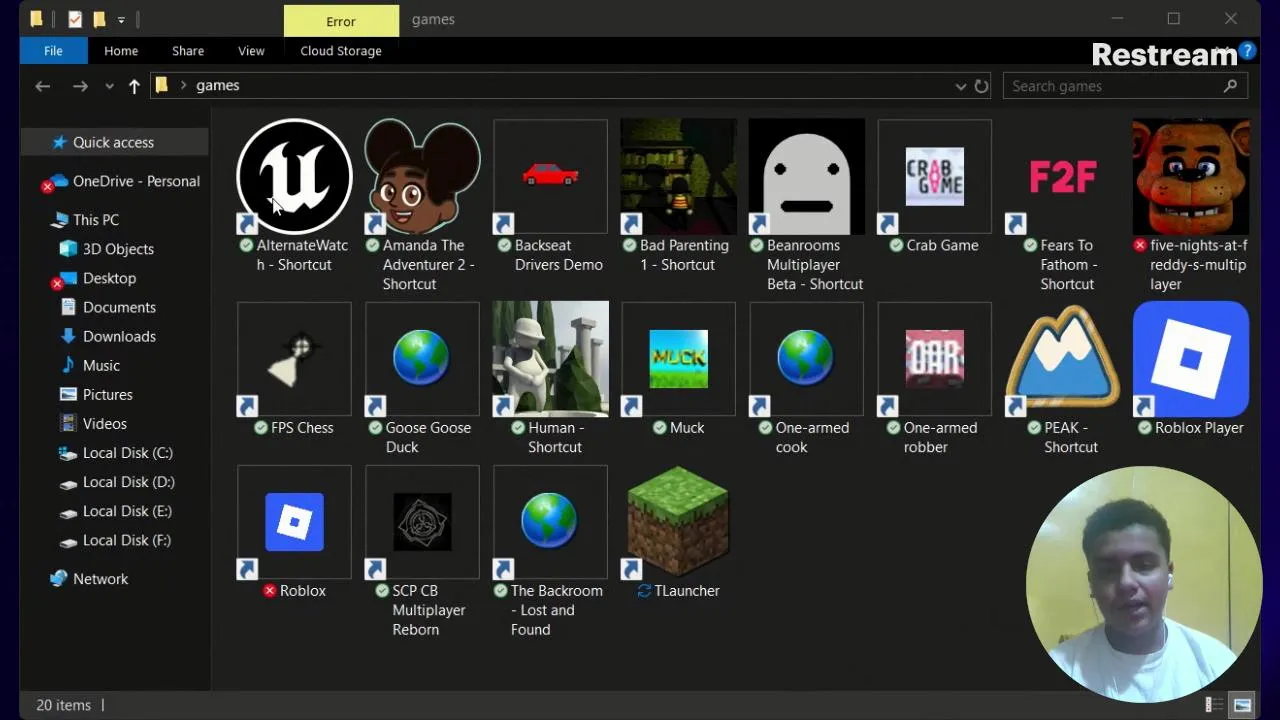Click the search magnifier icon
The width and height of the screenshot is (1280, 720).
1230,86
